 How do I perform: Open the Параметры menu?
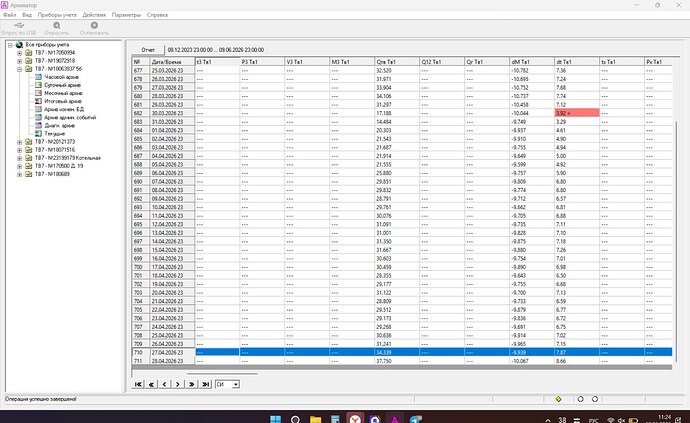coord(126,15)
